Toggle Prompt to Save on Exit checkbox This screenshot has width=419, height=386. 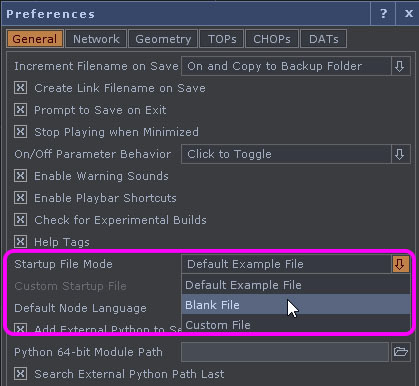coord(20,110)
